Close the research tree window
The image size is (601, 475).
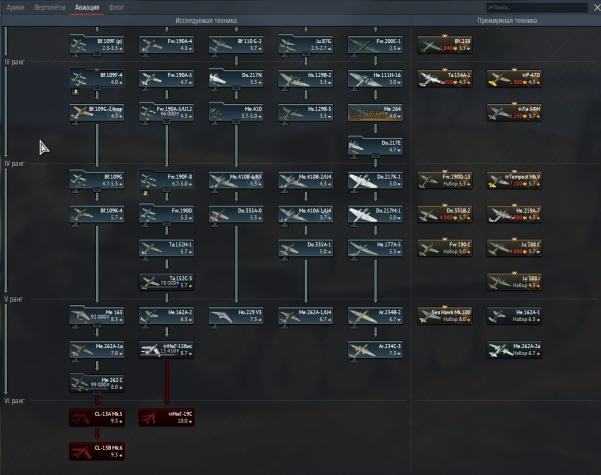[596, 7]
